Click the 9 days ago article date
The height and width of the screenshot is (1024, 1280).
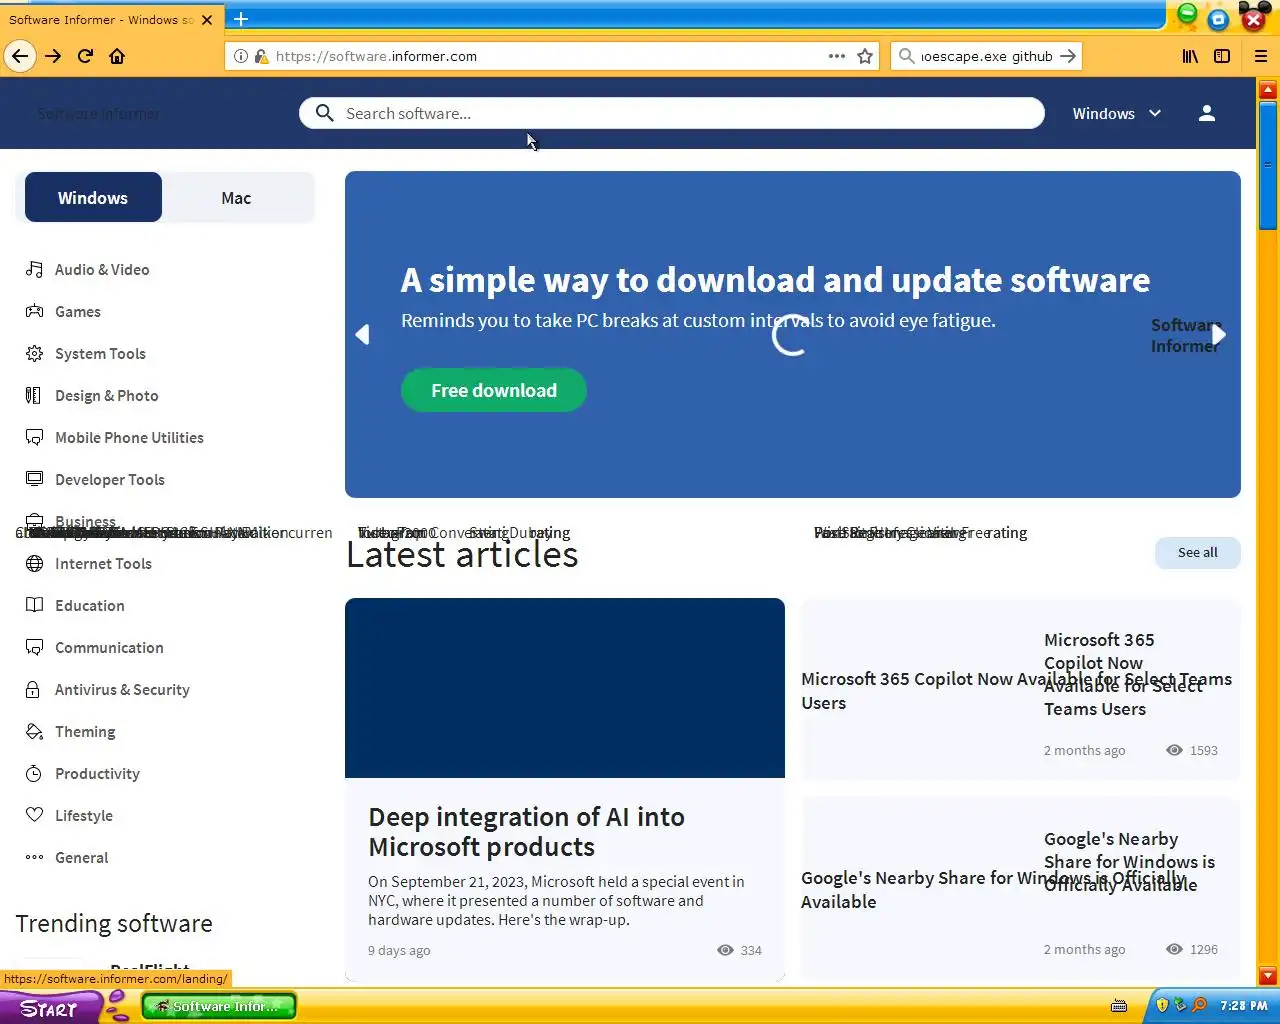click(399, 951)
